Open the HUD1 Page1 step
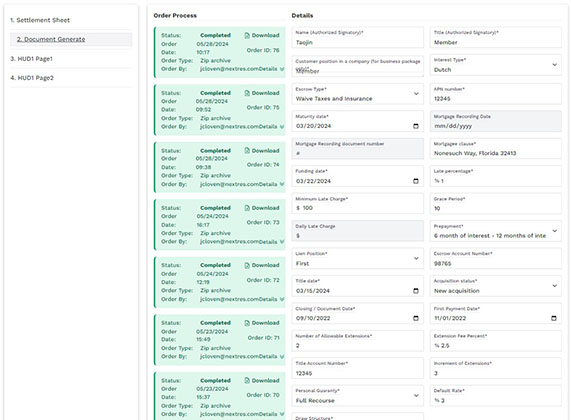 pos(31,59)
